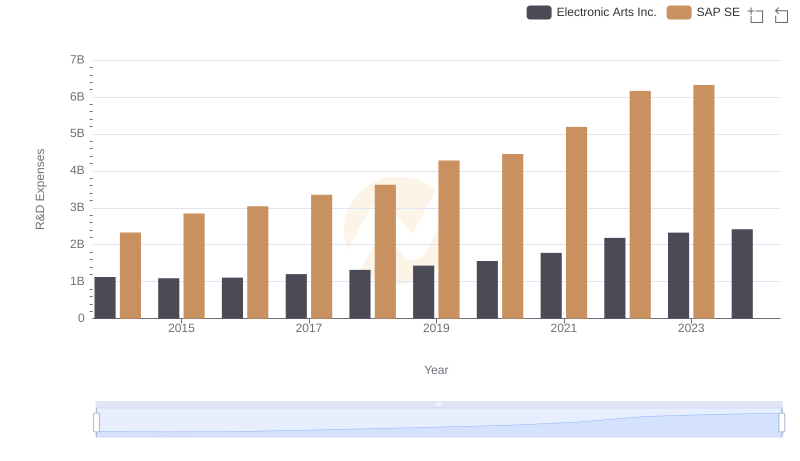
Task: Click the SAP SE bar for 2019
Action: pyautogui.click(x=449, y=240)
